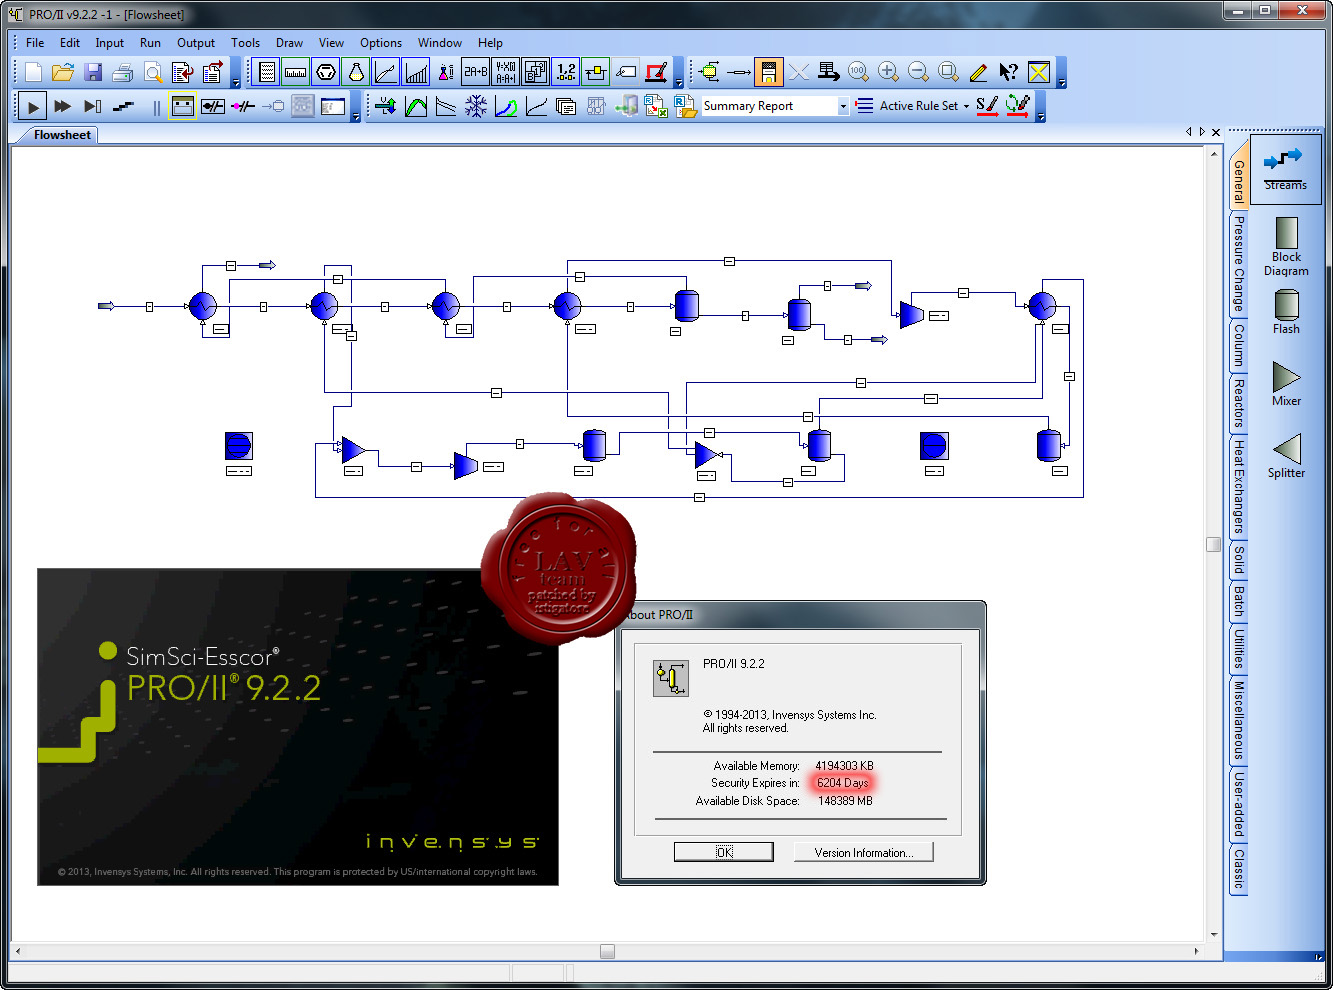This screenshot has width=1333, height=990.
Task: Switch to Column palette tab
Action: pos(1239,345)
